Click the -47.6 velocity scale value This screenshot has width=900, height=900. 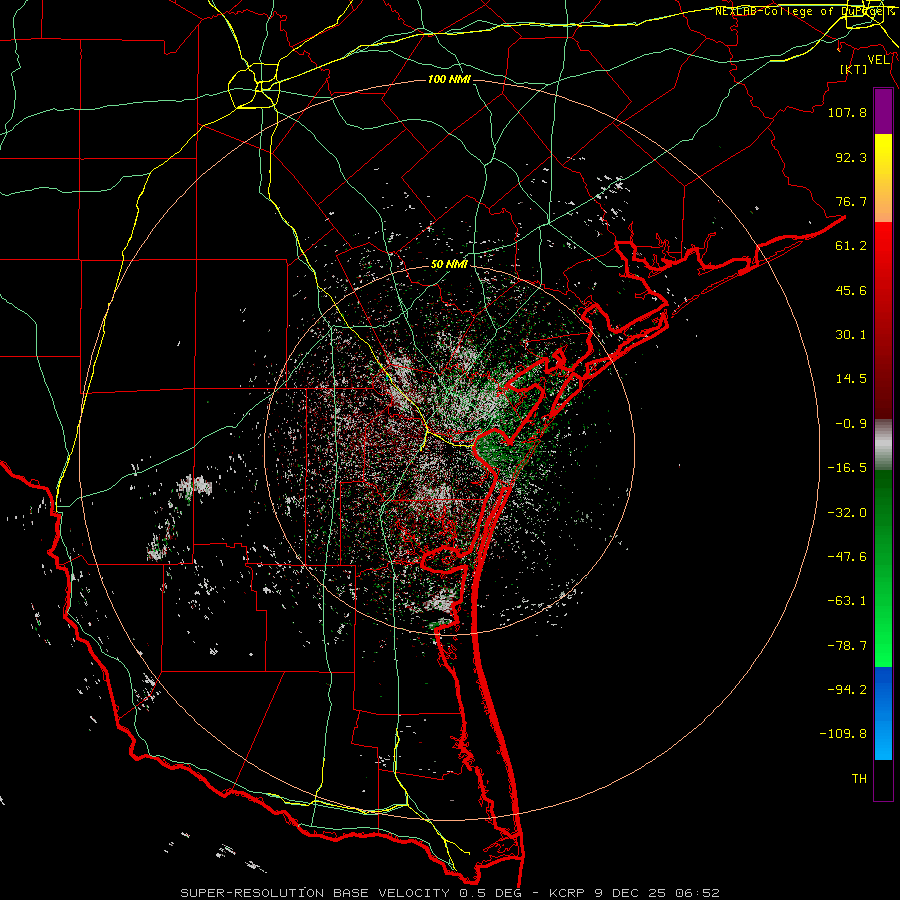847,557
